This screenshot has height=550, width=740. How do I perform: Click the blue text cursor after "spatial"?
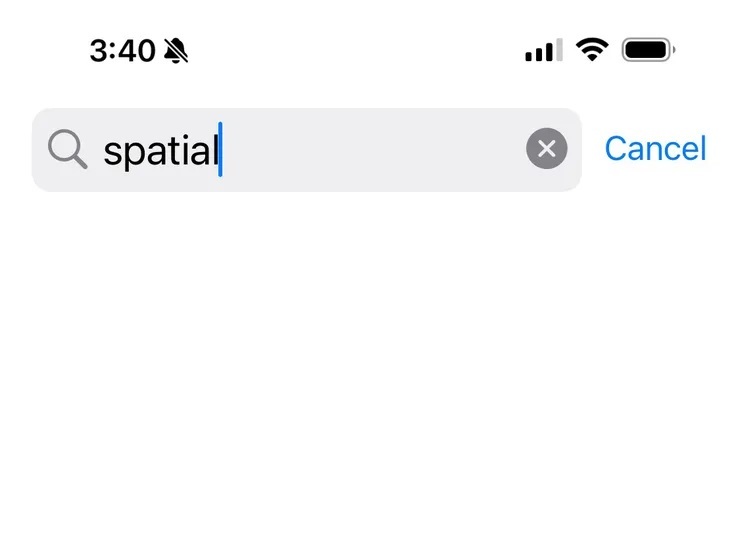click(x=220, y=149)
